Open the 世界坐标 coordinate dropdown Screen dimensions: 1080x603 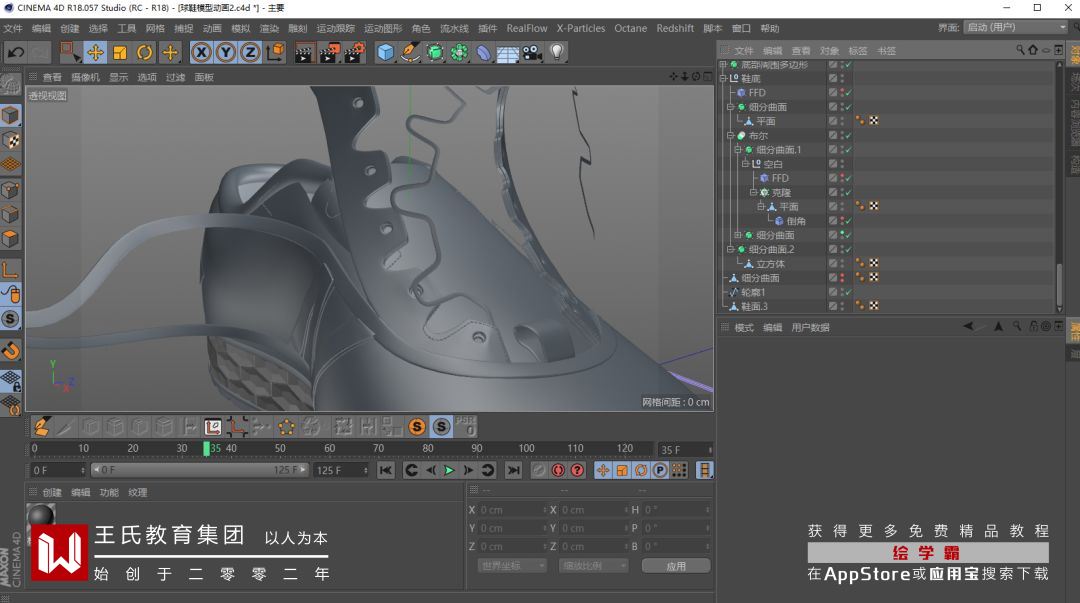coord(511,566)
